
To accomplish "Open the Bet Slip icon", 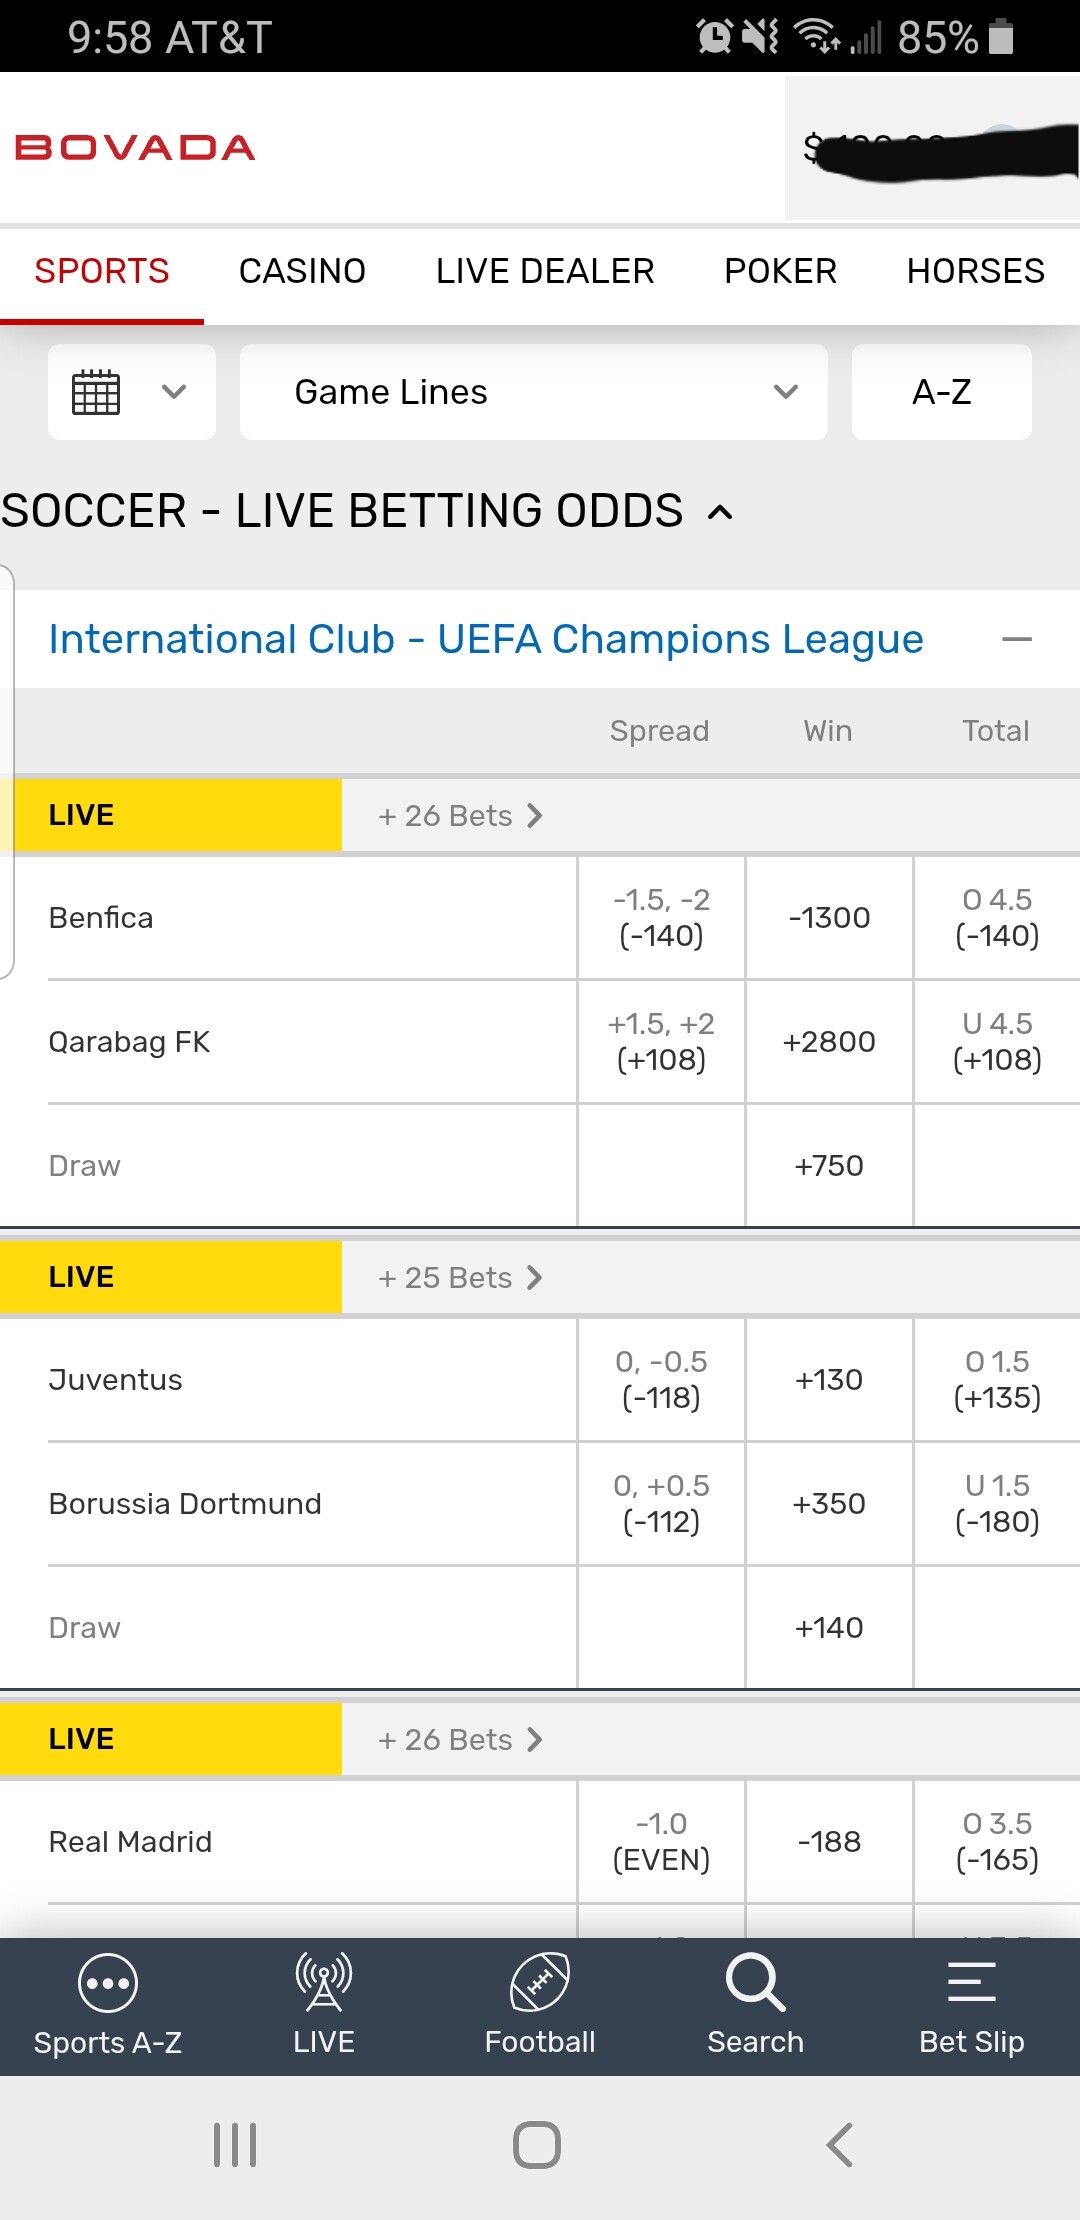I will coord(971,1982).
